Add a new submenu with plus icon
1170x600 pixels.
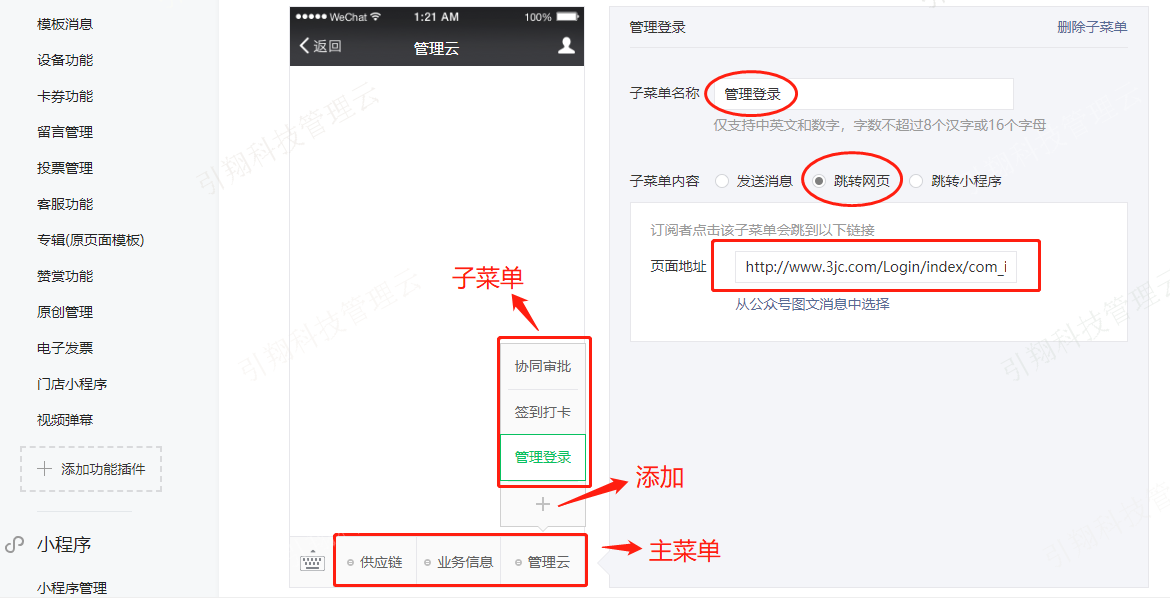click(542, 504)
